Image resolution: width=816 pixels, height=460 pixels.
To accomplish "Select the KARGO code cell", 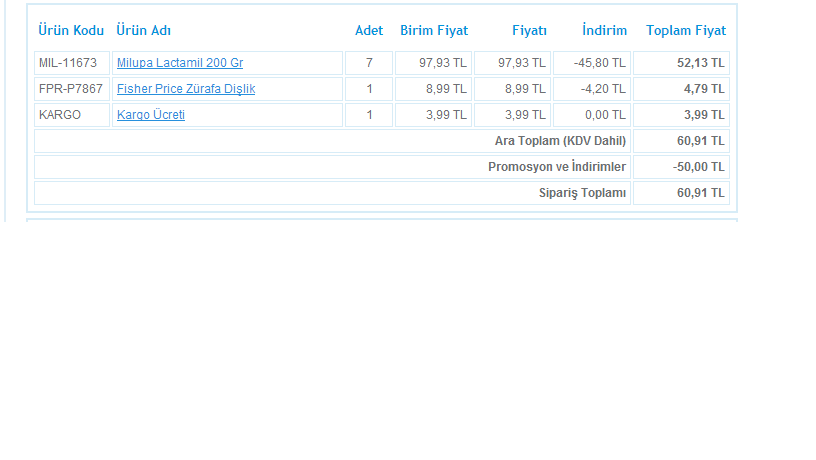I will pyautogui.click(x=60, y=115).
